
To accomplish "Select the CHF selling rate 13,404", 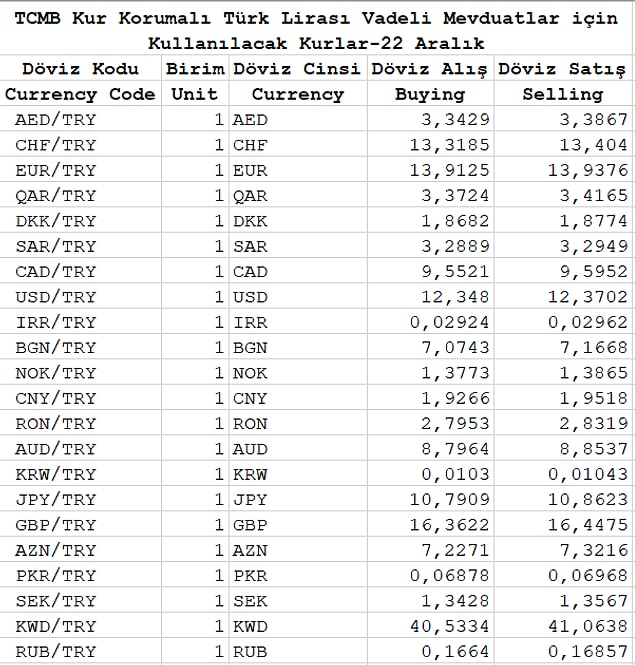I will click(563, 145).
